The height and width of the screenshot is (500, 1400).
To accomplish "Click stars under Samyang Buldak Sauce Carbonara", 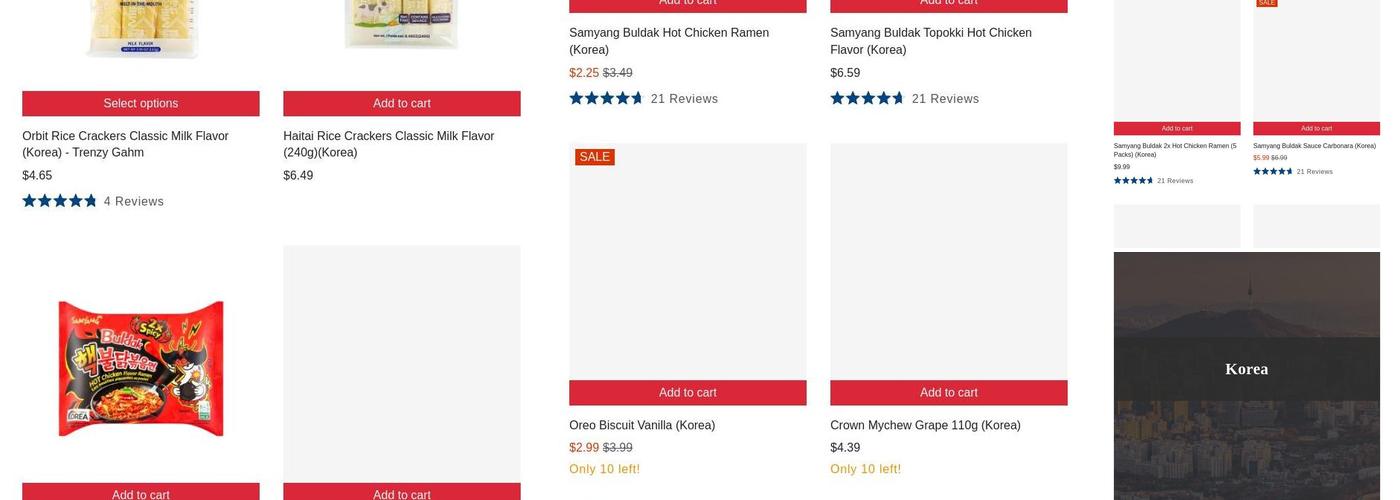I will 1273,171.
